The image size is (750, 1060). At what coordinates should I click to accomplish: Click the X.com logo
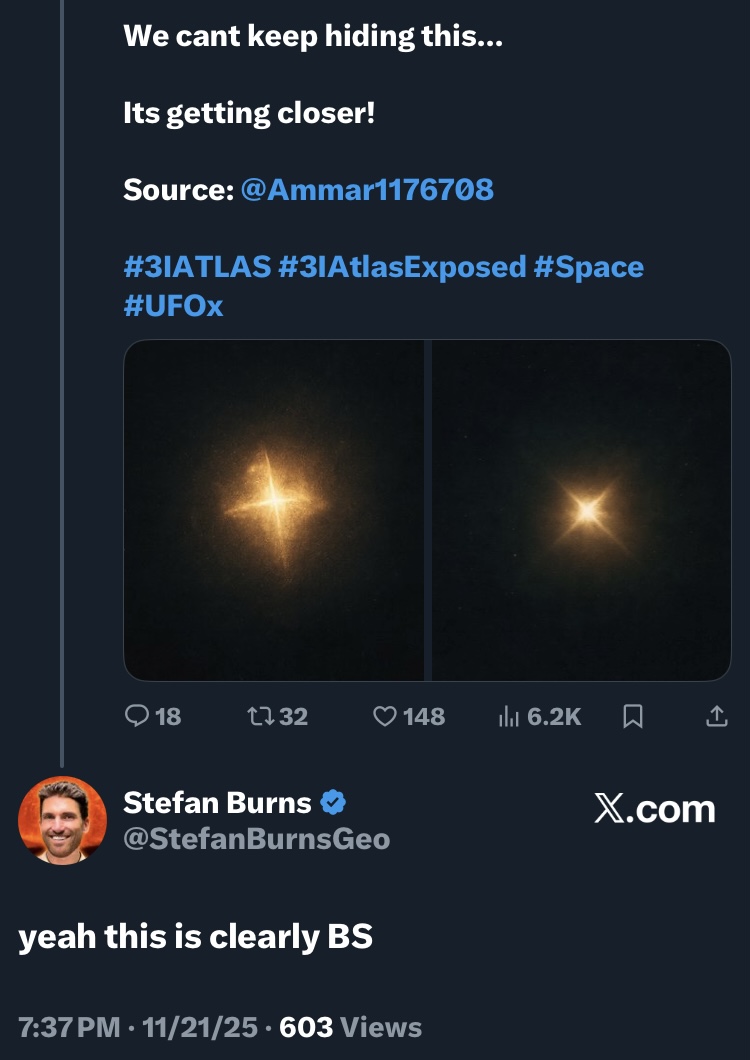[x=655, y=809]
